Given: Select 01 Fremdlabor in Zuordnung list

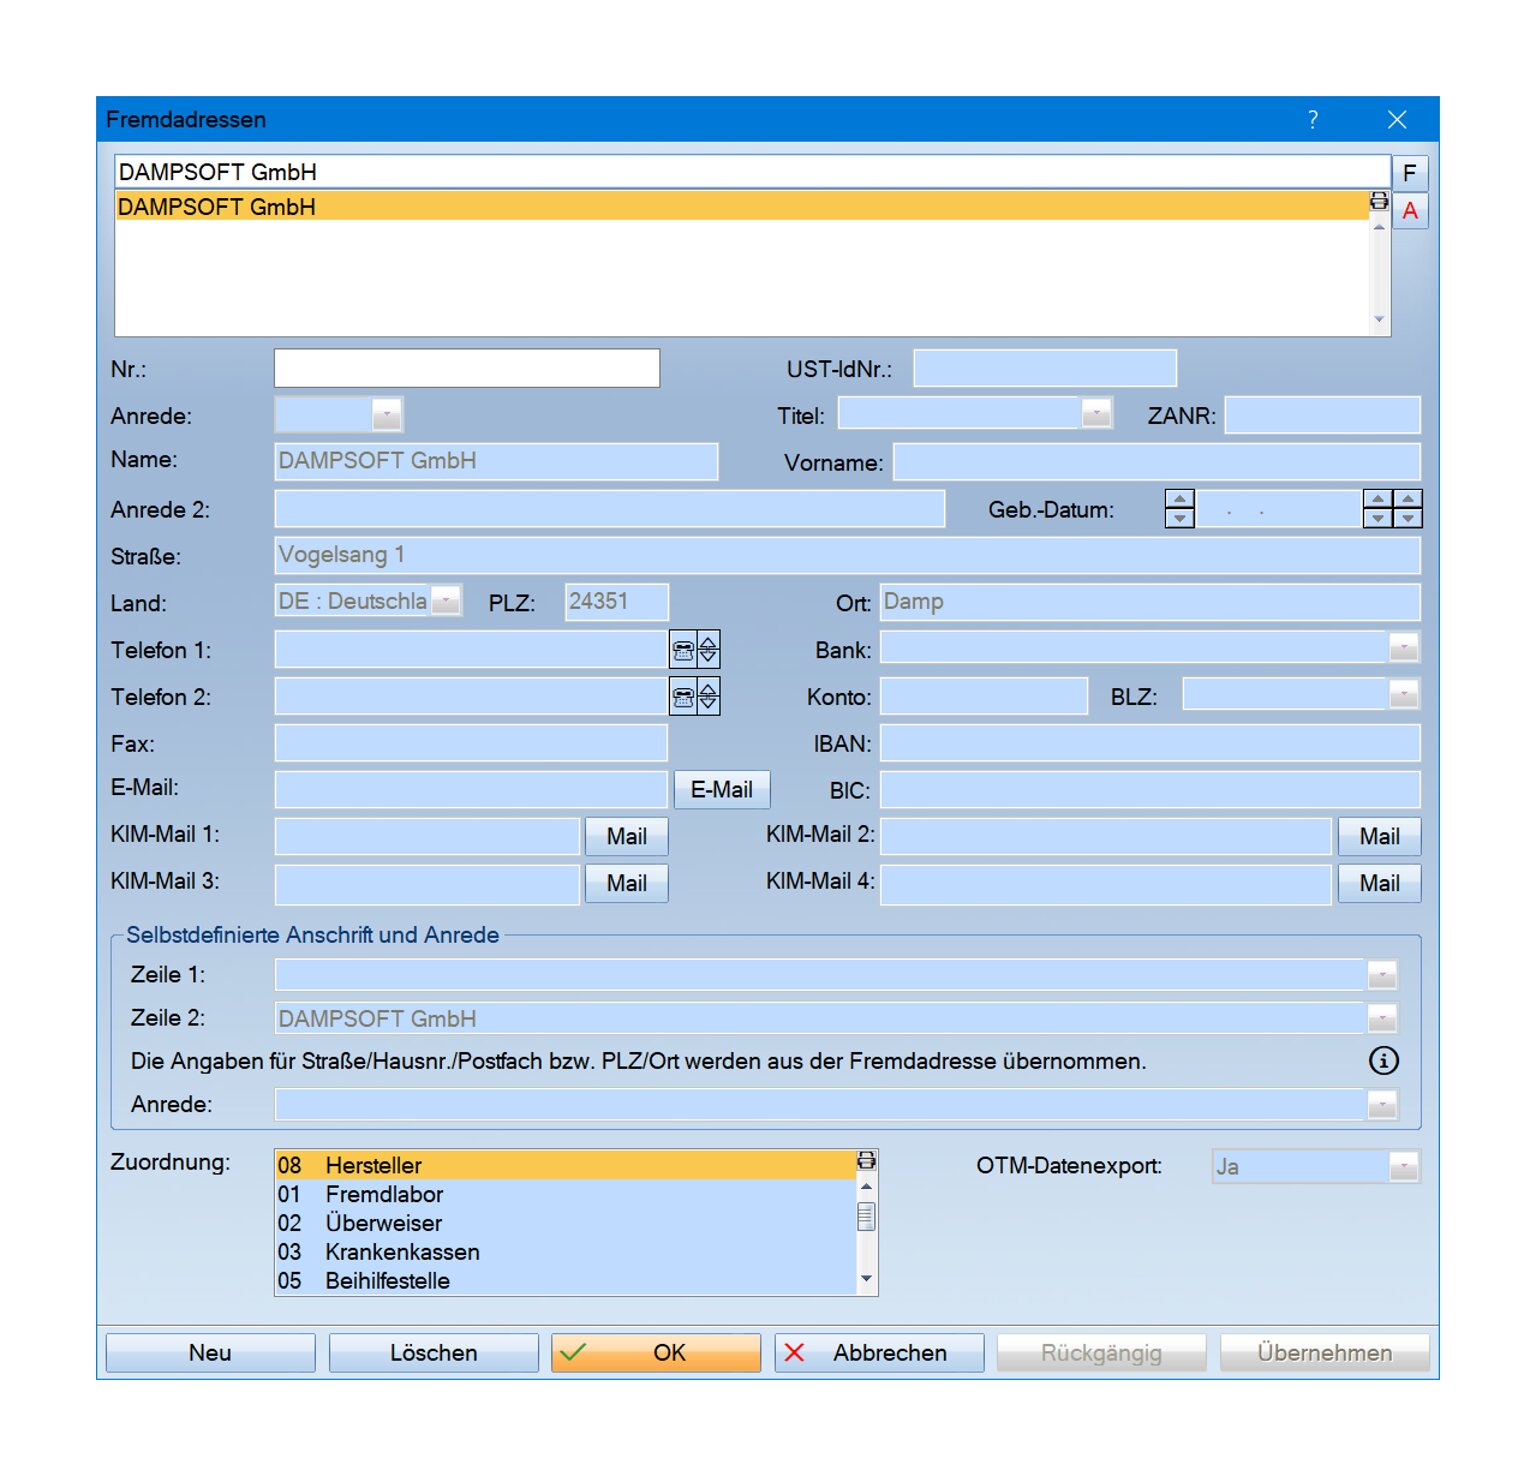Looking at the screenshot, I should click(565, 1194).
